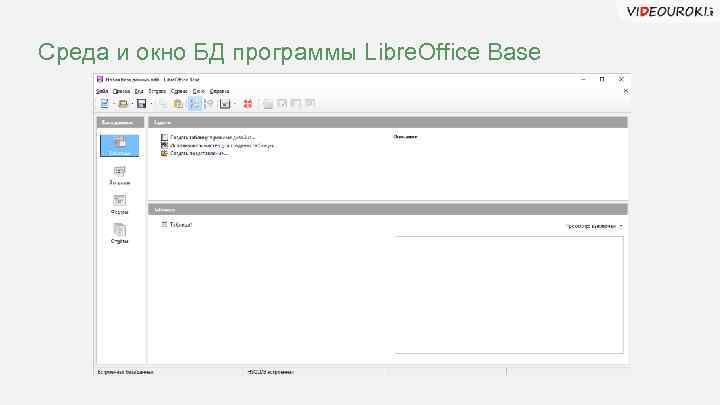Open the Сервис menu
The height and width of the screenshot is (405, 720).
coord(179,91)
